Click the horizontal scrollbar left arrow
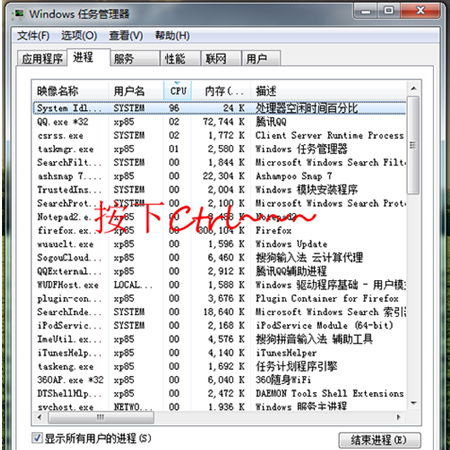 click(x=40, y=417)
